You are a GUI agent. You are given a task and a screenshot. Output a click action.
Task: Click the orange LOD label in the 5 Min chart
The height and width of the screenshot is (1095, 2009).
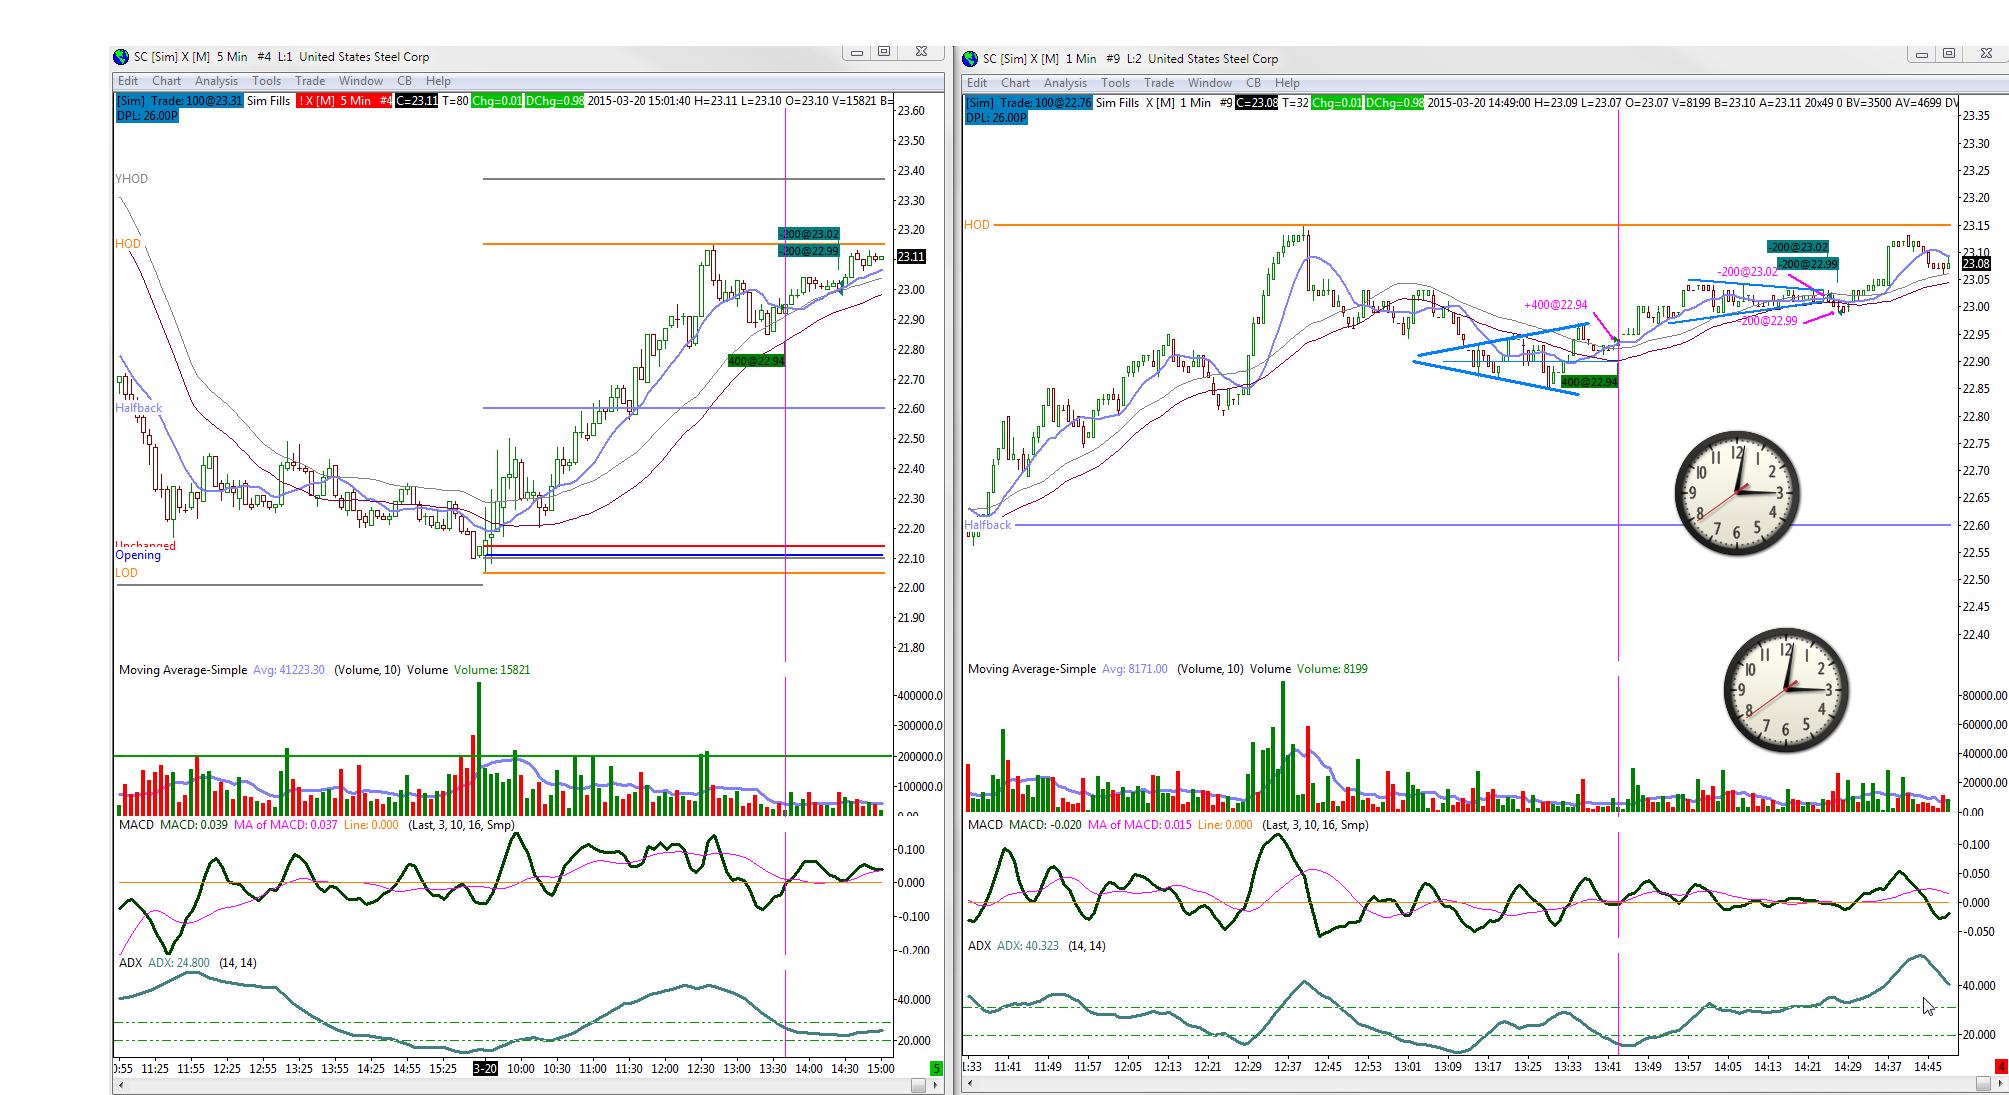tap(126, 573)
